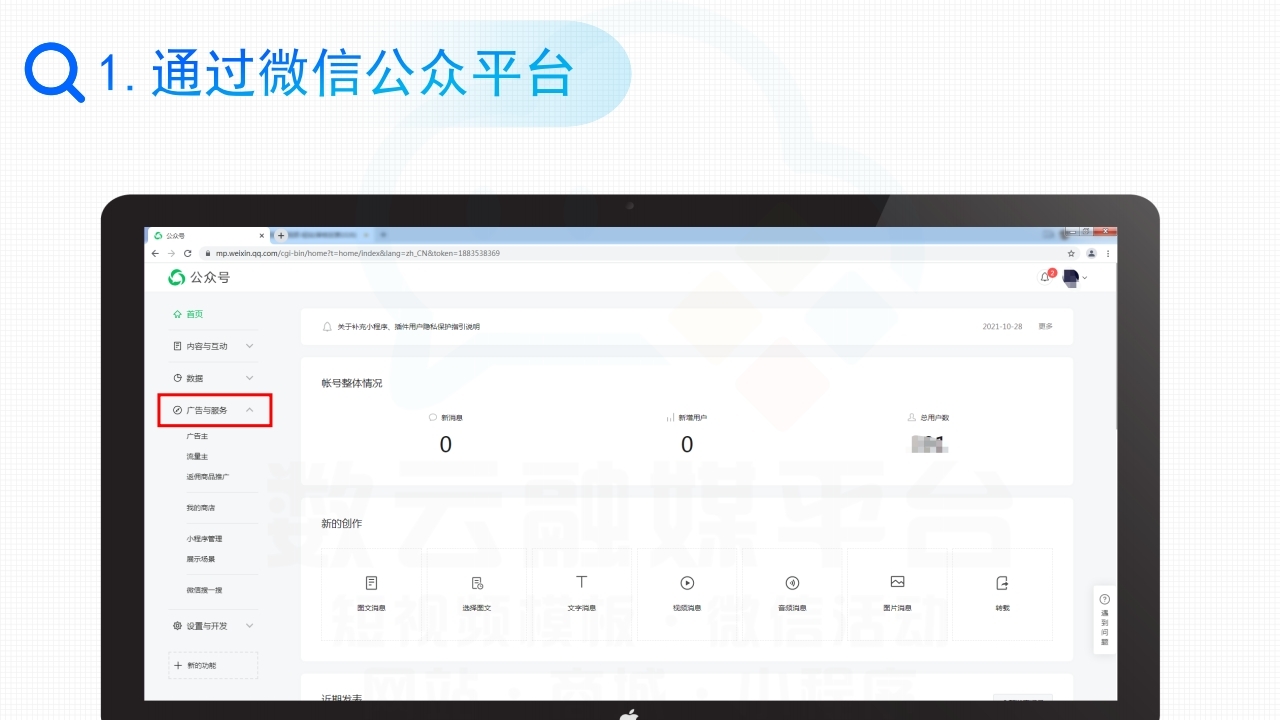
Task: Open a new browser tab with plus
Action: 281,235
